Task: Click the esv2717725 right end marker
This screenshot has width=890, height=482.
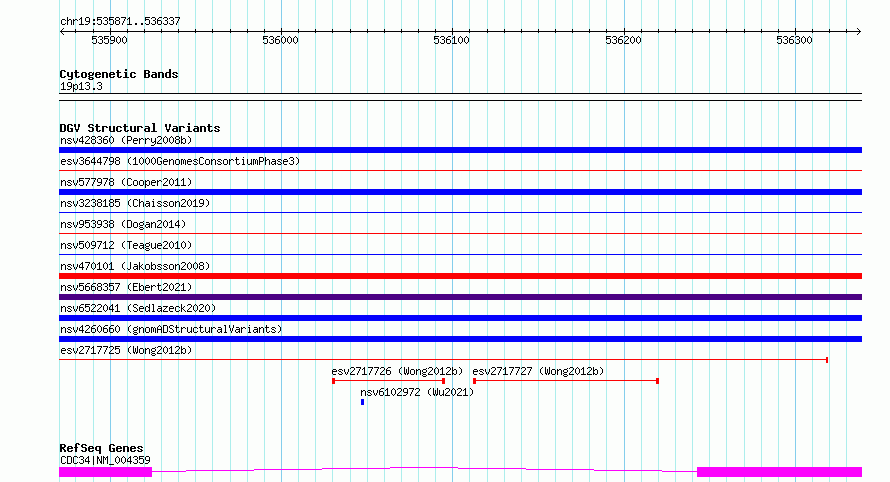Action: 827,360
